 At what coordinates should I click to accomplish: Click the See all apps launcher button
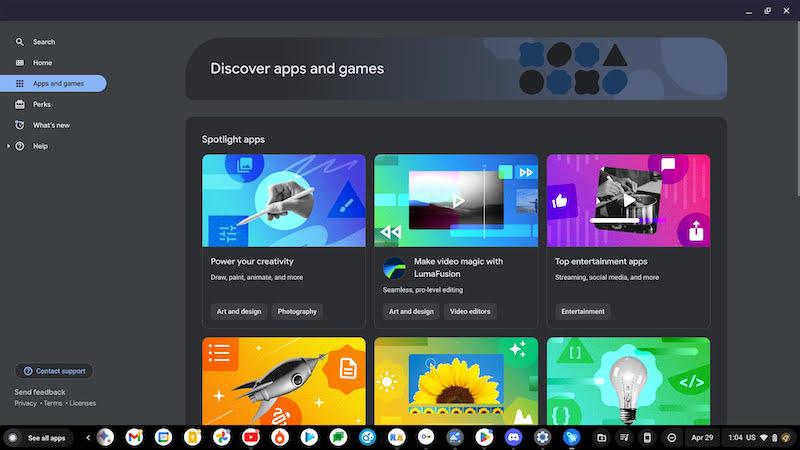[x=38, y=438]
